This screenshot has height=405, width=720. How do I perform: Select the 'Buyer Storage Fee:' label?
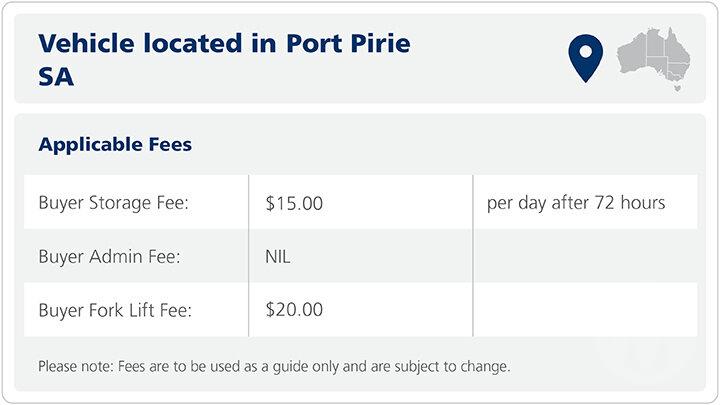(x=114, y=203)
